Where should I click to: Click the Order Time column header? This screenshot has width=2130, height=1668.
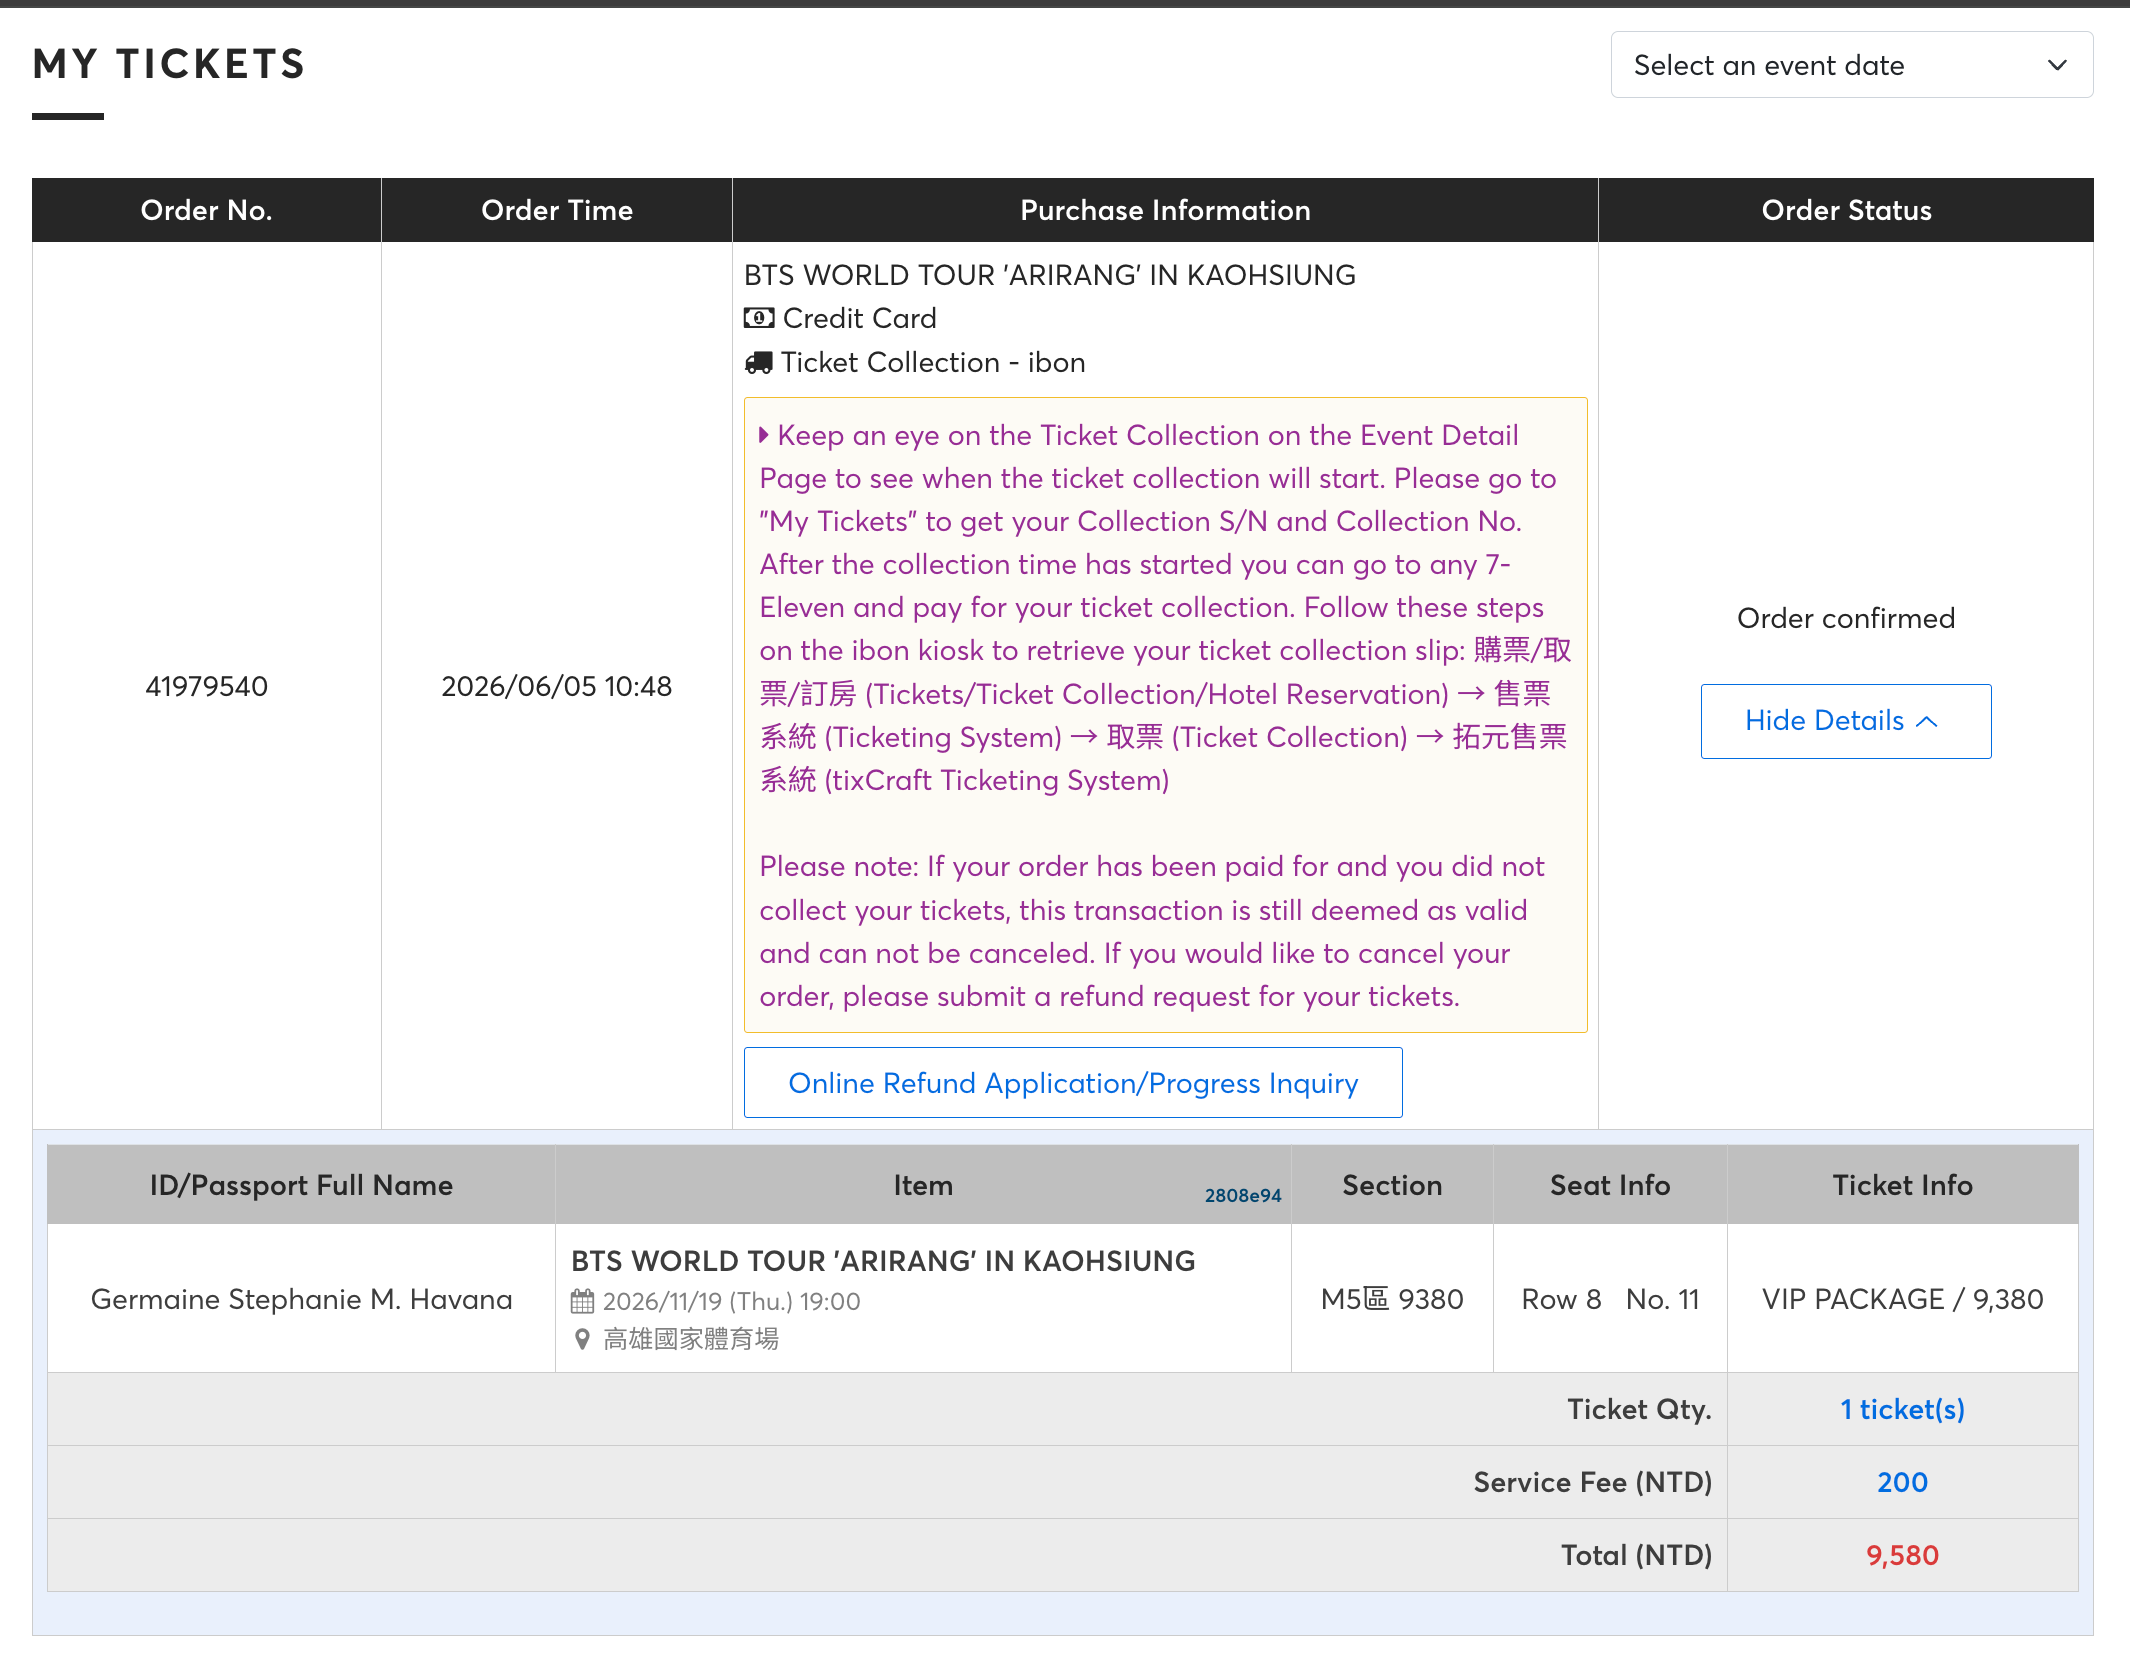click(557, 210)
